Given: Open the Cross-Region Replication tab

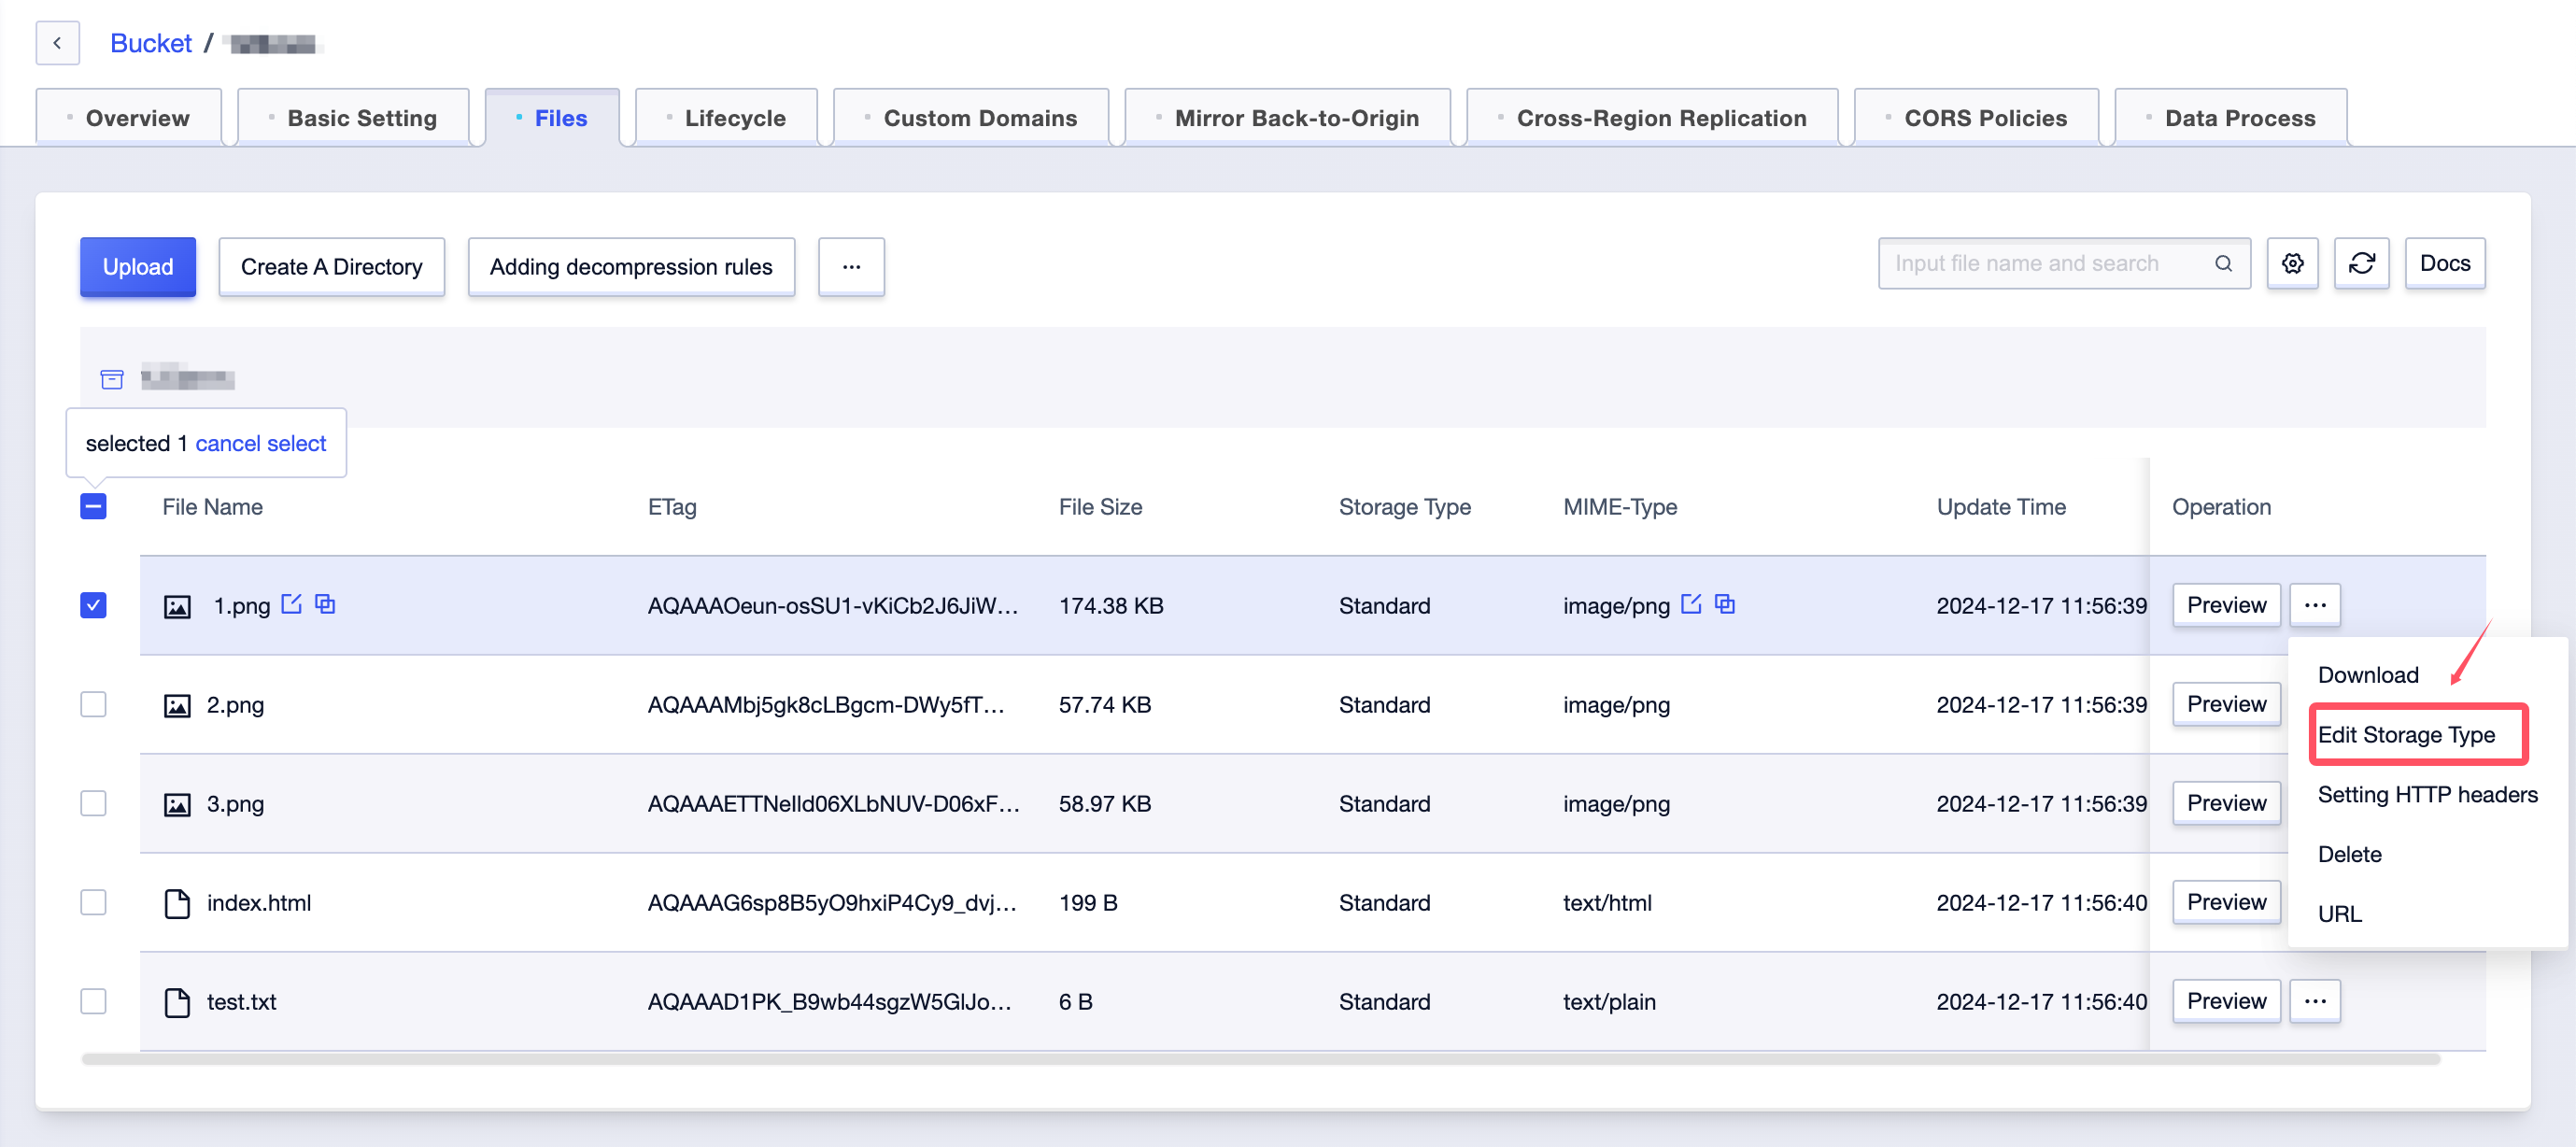Looking at the screenshot, I should pyautogui.click(x=1652, y=118).
